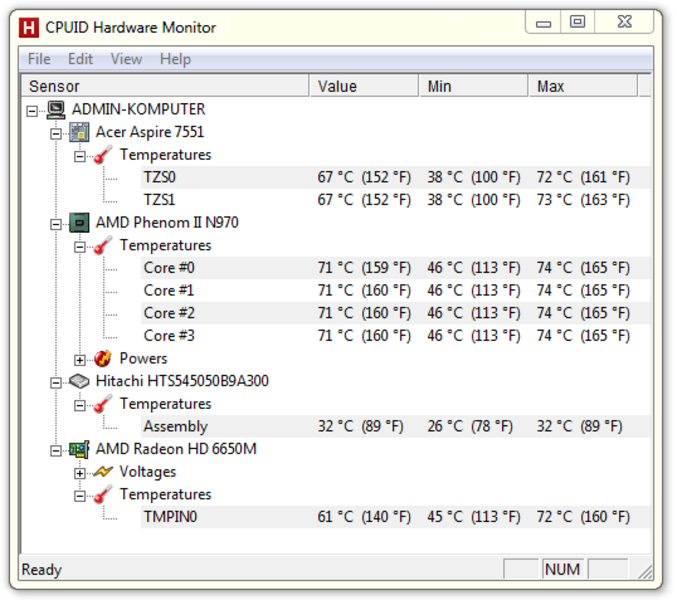Collapse the AMD Phenom II N970 node
Image resolution: width=677 pixels, height=600 pixels.
click(56, 224)
